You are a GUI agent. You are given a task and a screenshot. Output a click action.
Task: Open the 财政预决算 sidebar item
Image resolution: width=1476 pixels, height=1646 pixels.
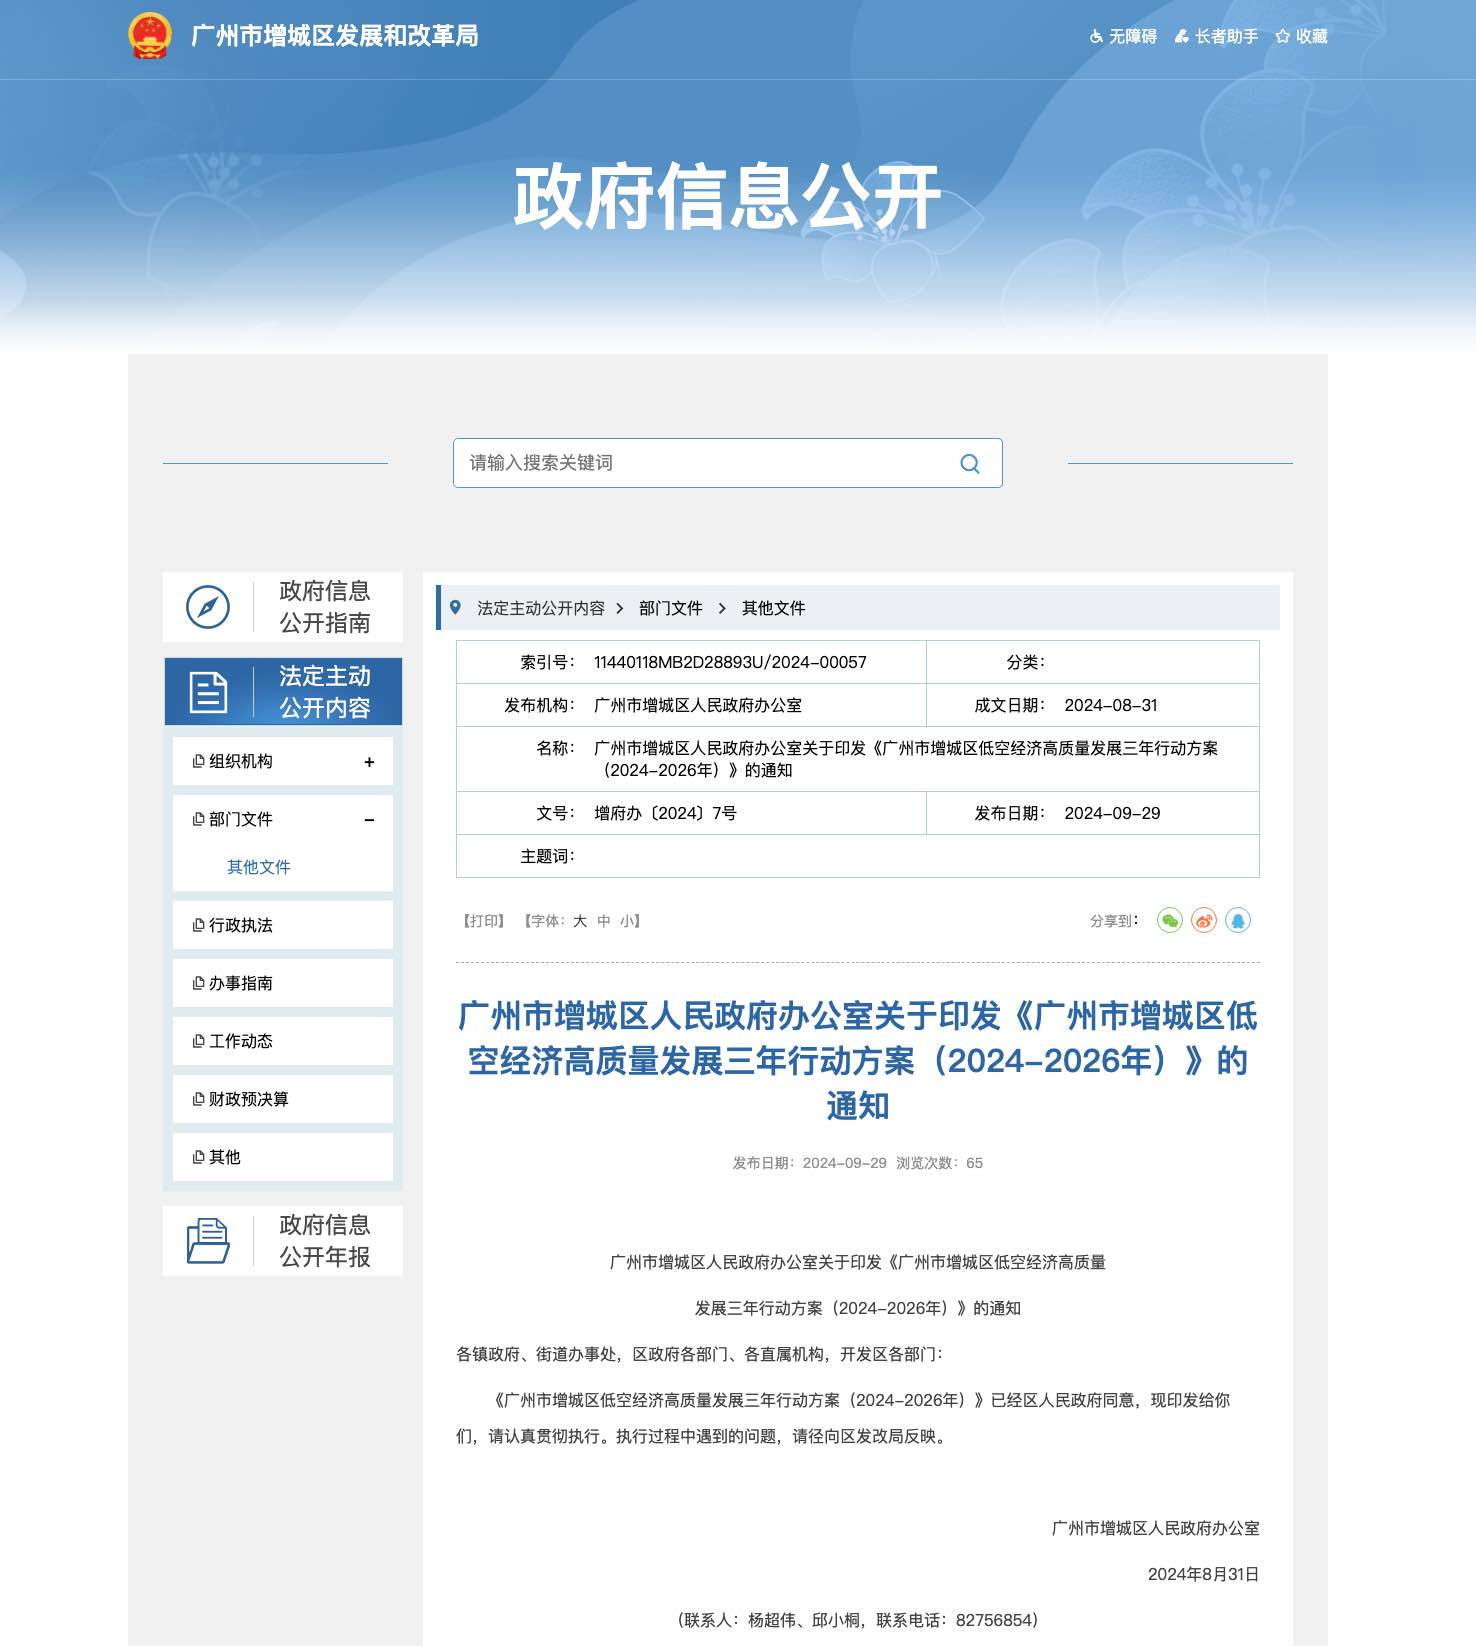pyautogui.click(x=248, y=1100)
